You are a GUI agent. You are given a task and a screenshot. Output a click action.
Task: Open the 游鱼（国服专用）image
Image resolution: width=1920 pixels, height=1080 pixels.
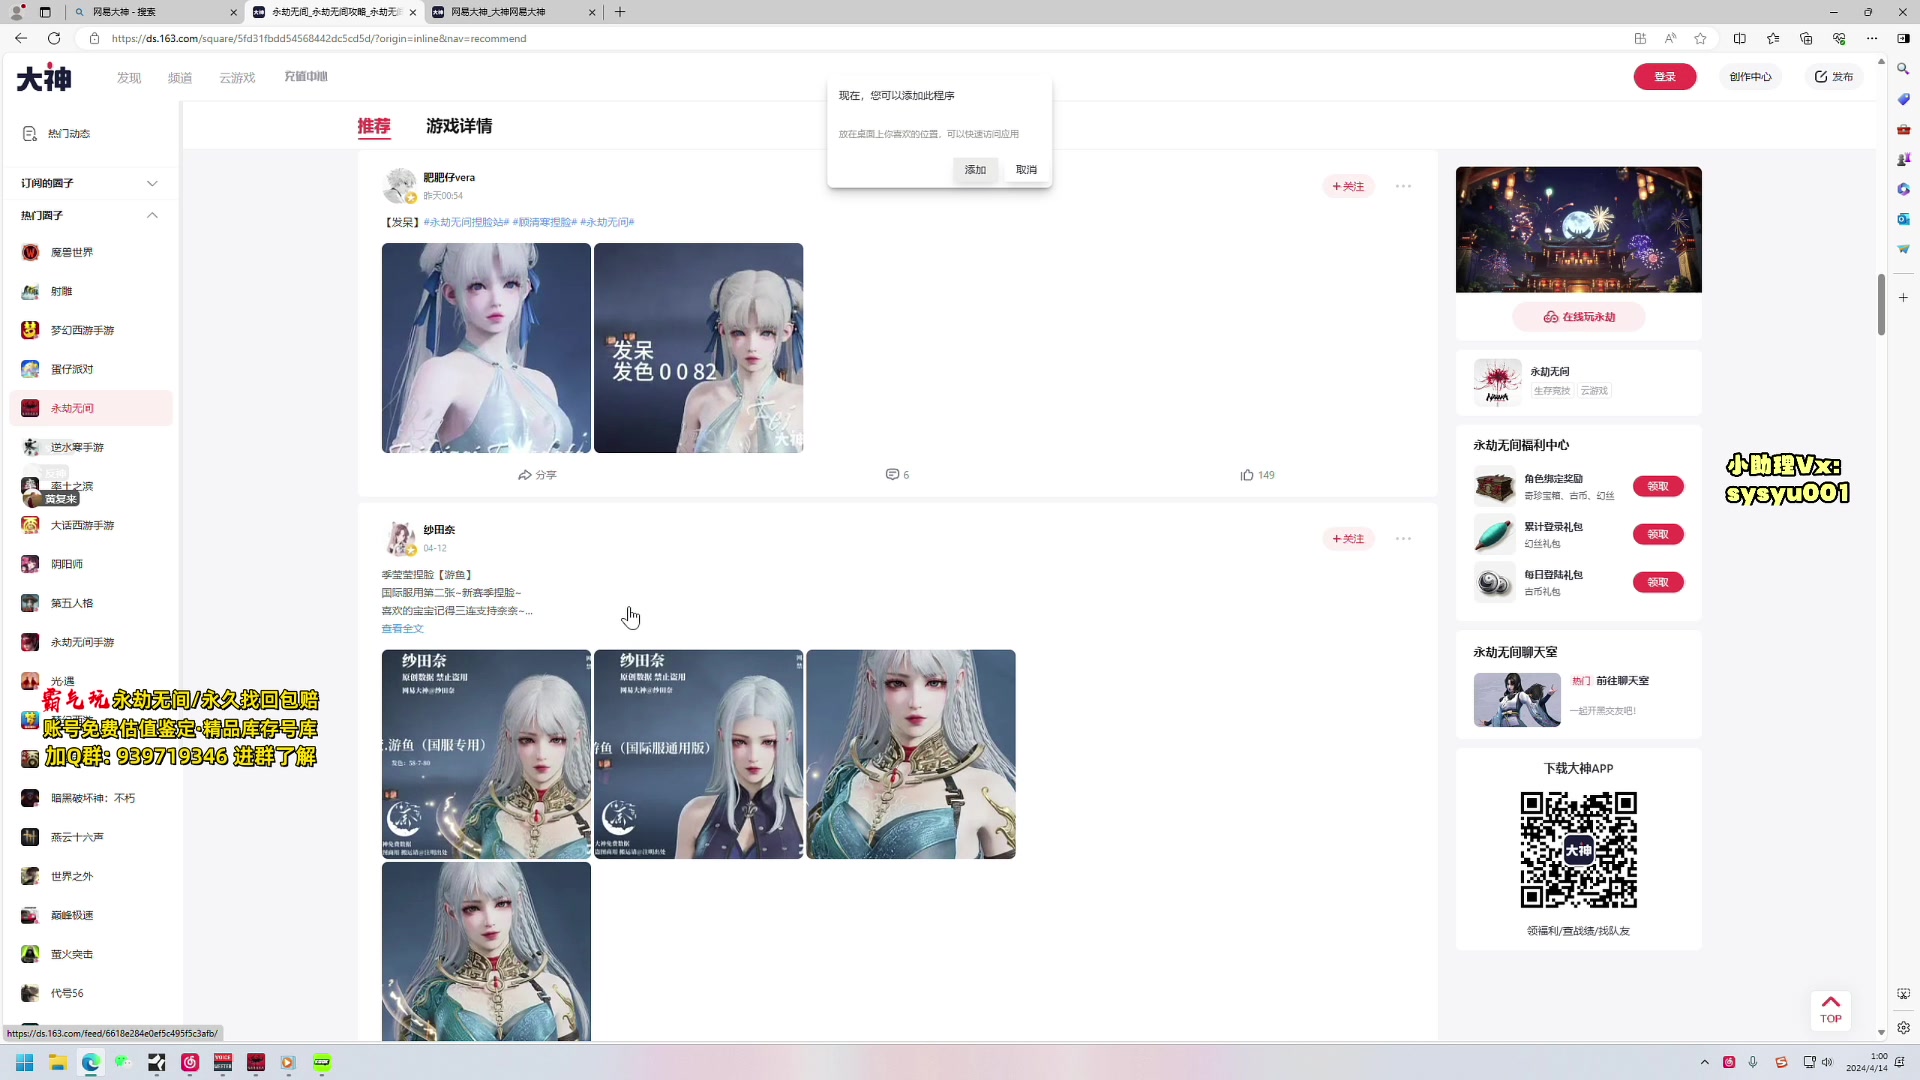tap(486, 754)
